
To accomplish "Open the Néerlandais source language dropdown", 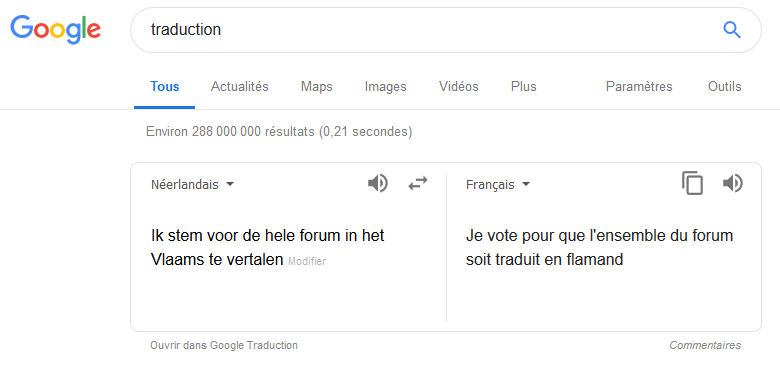I will point(192,185).
